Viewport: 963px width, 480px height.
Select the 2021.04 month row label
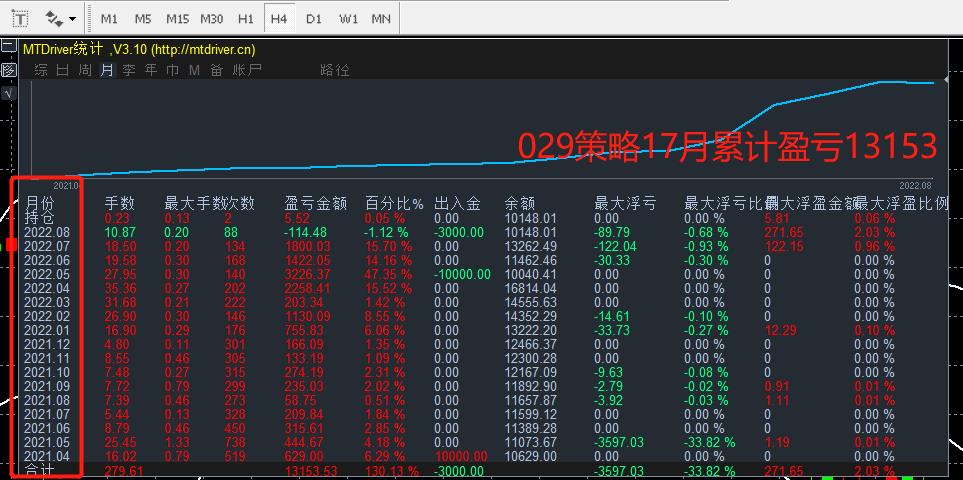pos(47,457)
